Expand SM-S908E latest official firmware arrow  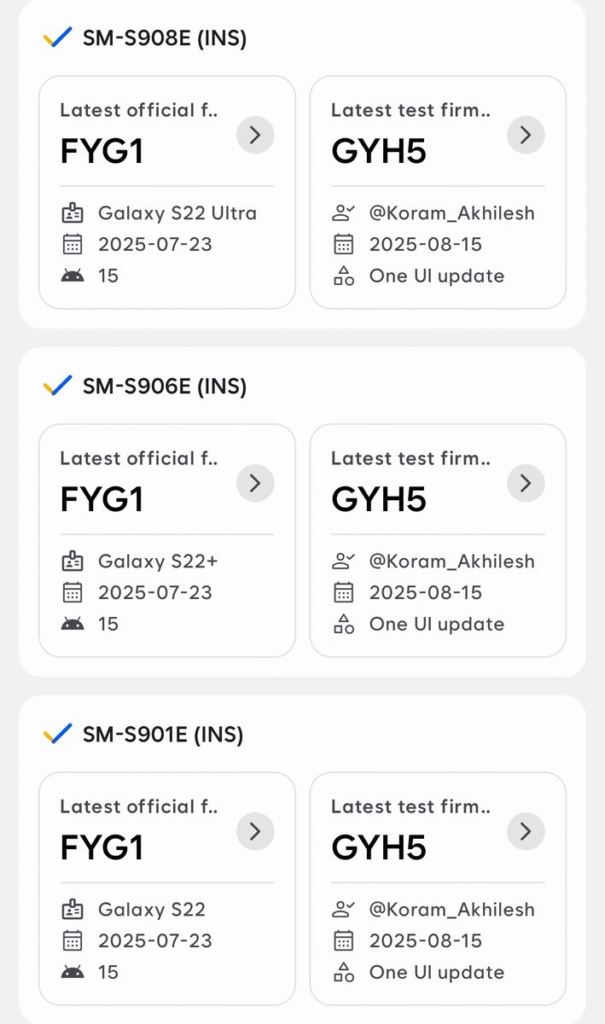click(255, 135)
